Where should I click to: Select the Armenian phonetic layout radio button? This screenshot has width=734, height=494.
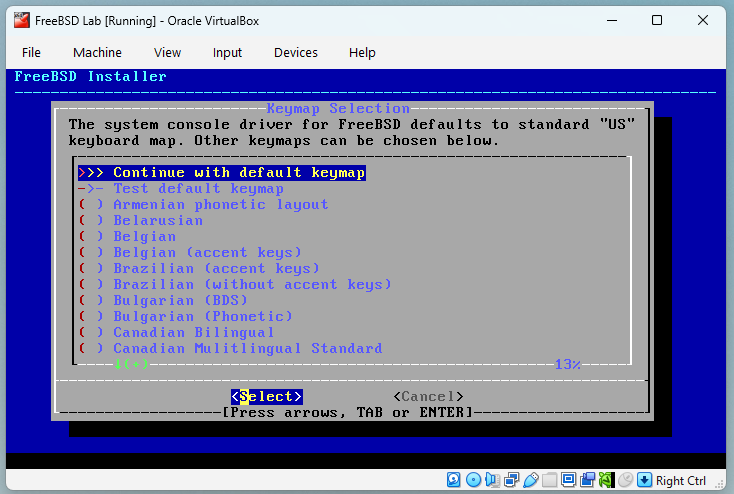pos(91,205)
